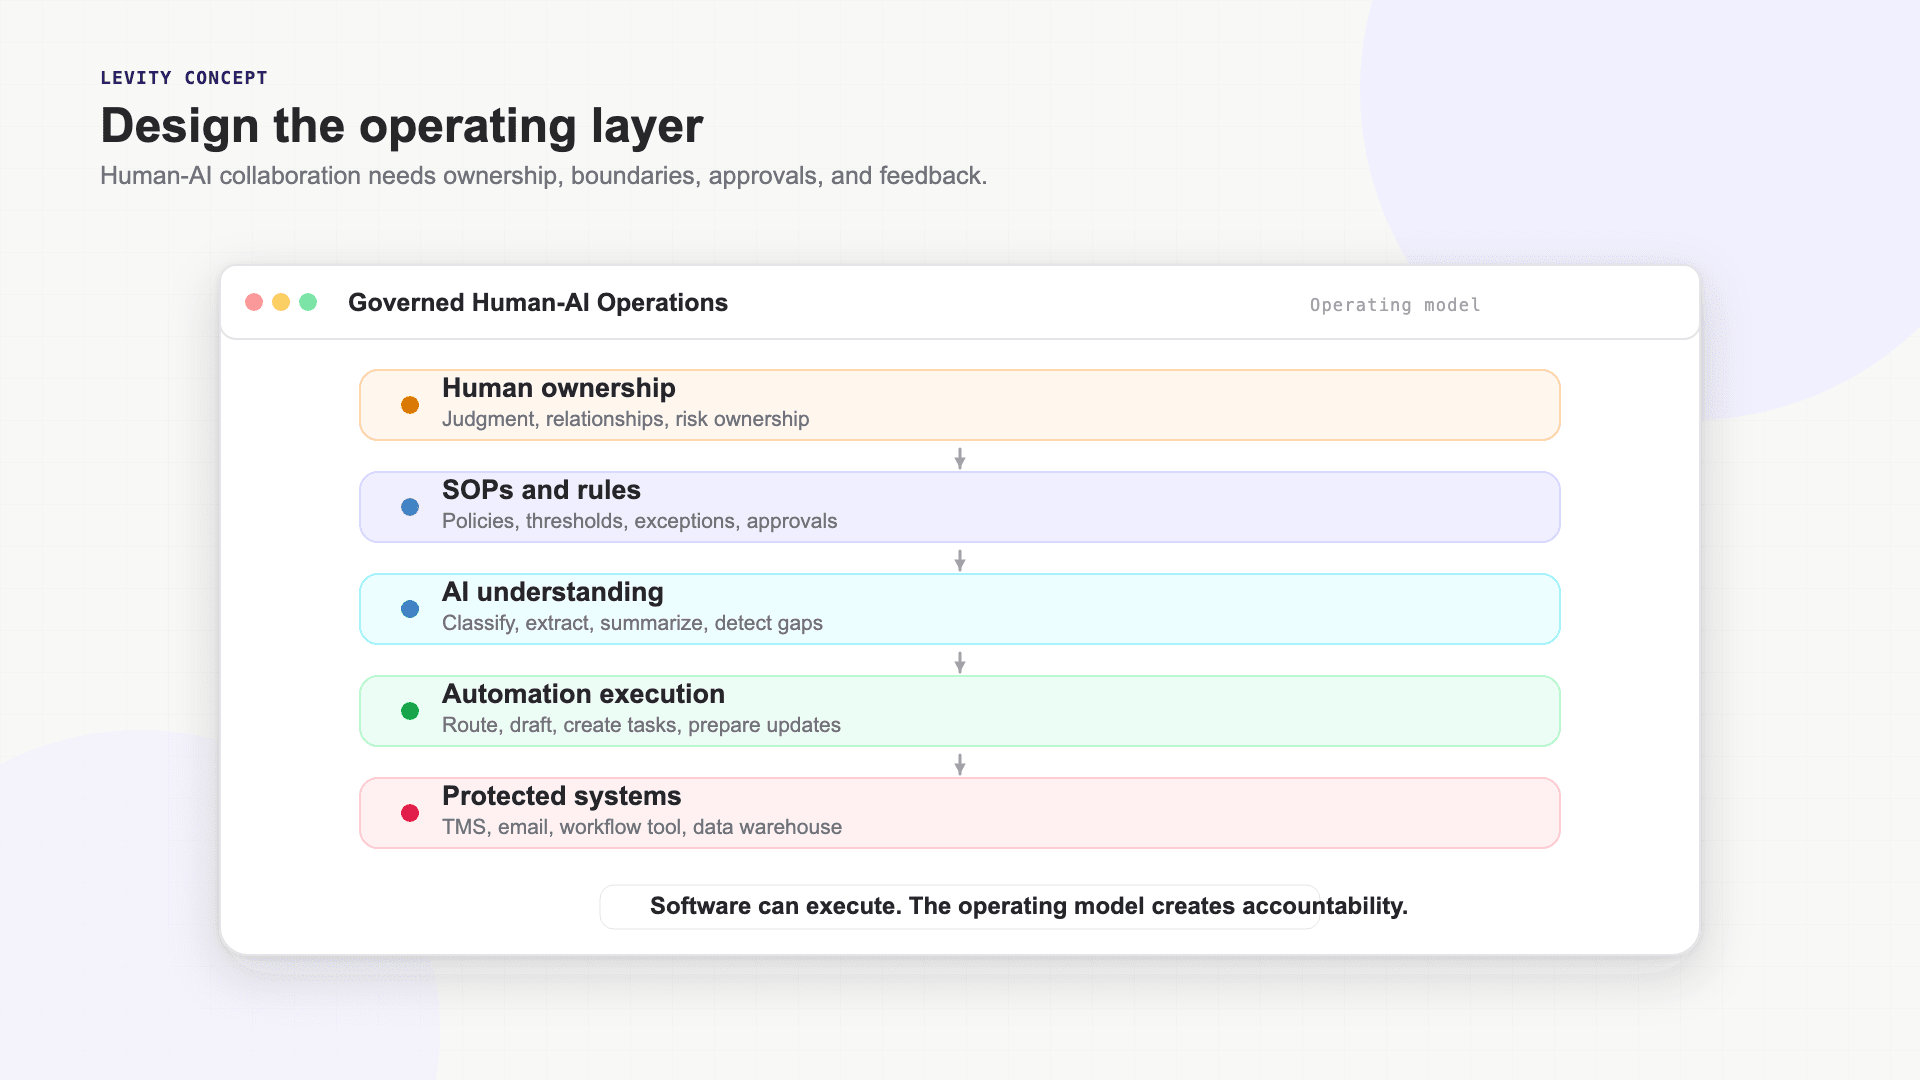Click the red dot beside Protected systems
The width and height of the screenshot is (1920, 1080).
[410, 813]
